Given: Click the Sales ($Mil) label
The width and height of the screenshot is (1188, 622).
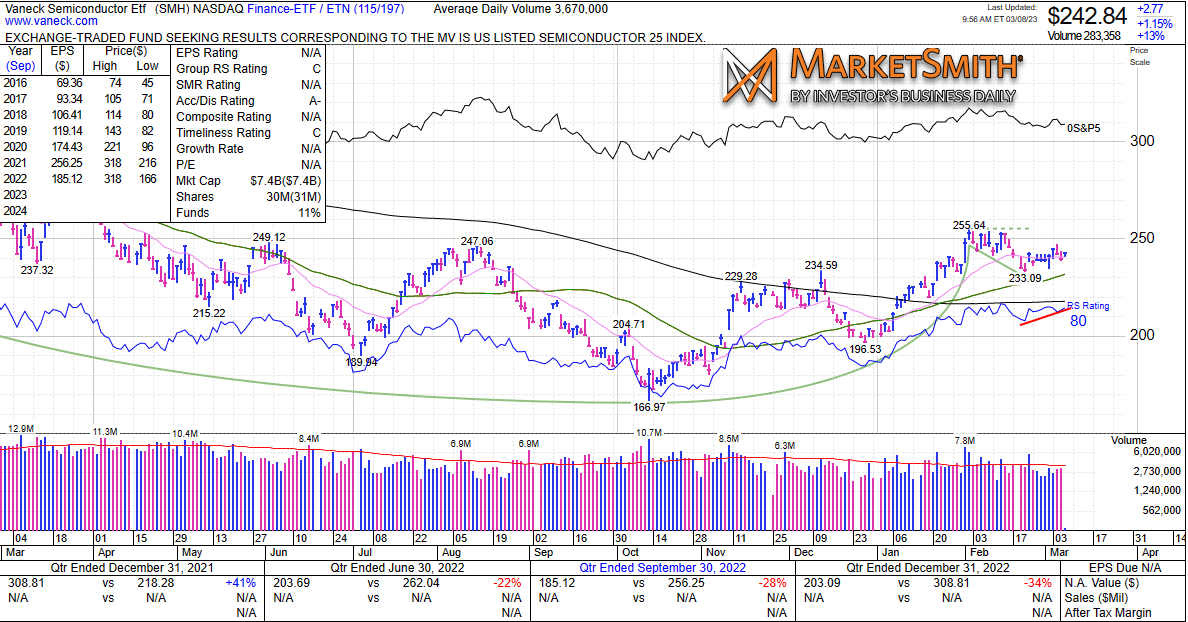Looking at the screenshot, I should point(1096,598).
